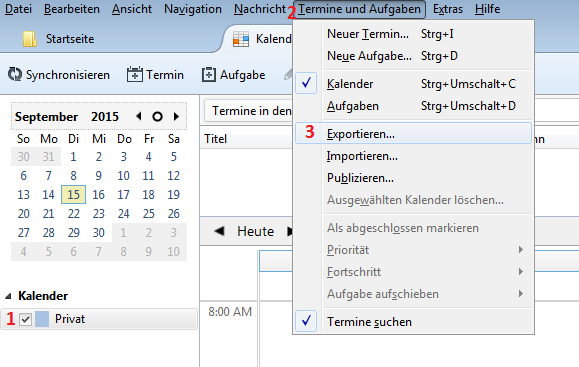Select August 31 in mini calendar

coord(48,157)
